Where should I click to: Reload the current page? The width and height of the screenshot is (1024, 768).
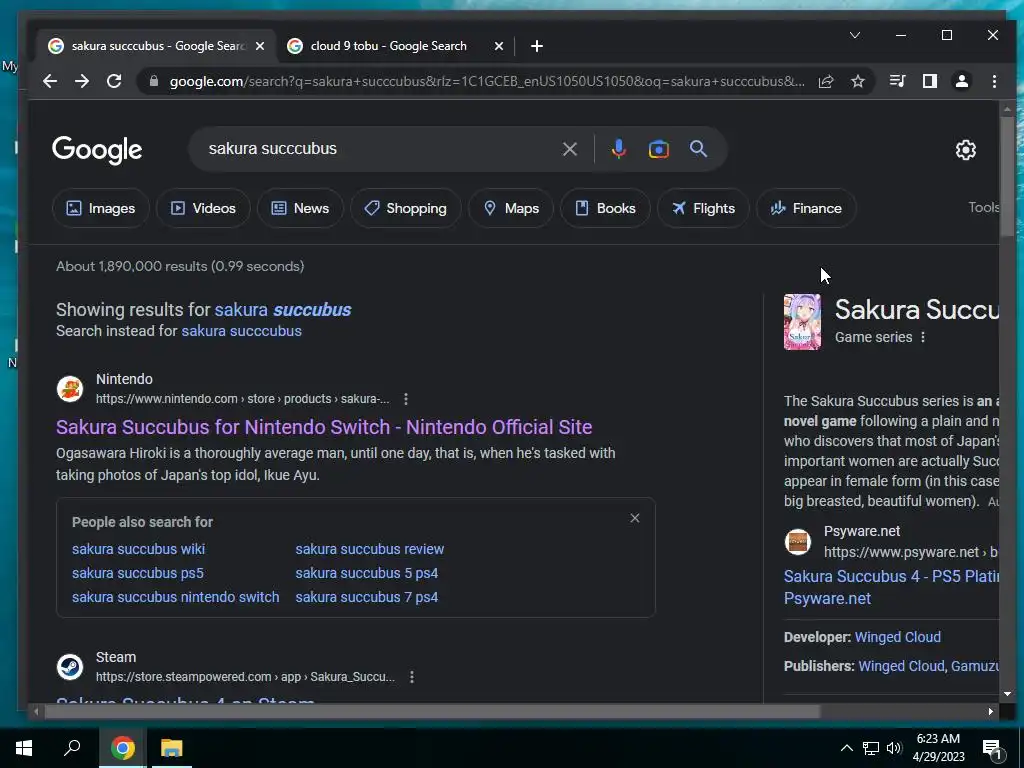(114, 81)
